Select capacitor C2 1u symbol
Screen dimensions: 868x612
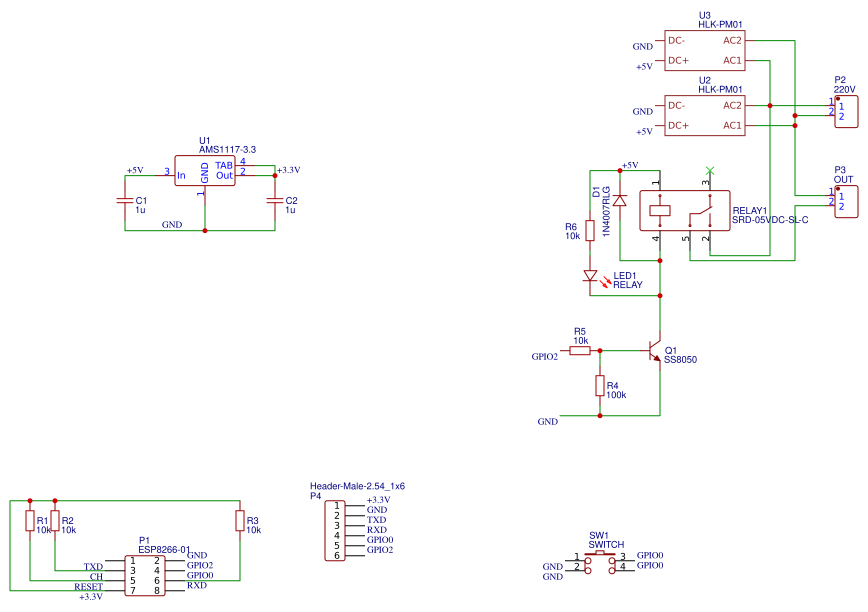pyautogui.click(x=275, y=200)
